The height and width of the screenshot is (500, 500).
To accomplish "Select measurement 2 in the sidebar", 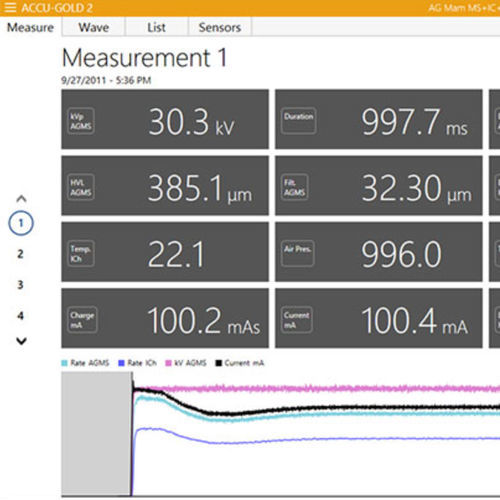I will 20,254.
